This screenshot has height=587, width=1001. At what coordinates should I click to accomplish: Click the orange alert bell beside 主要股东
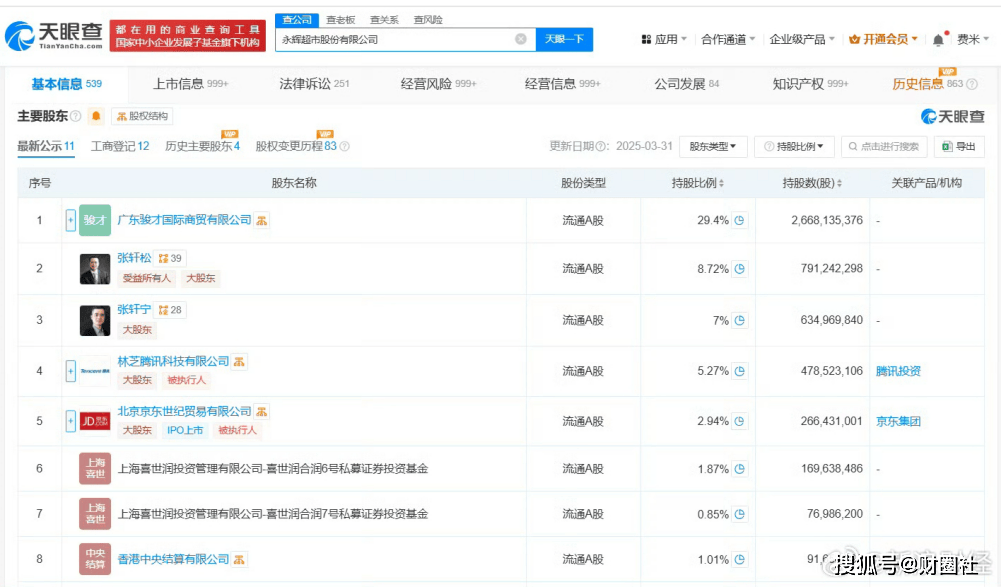(96, 116)
